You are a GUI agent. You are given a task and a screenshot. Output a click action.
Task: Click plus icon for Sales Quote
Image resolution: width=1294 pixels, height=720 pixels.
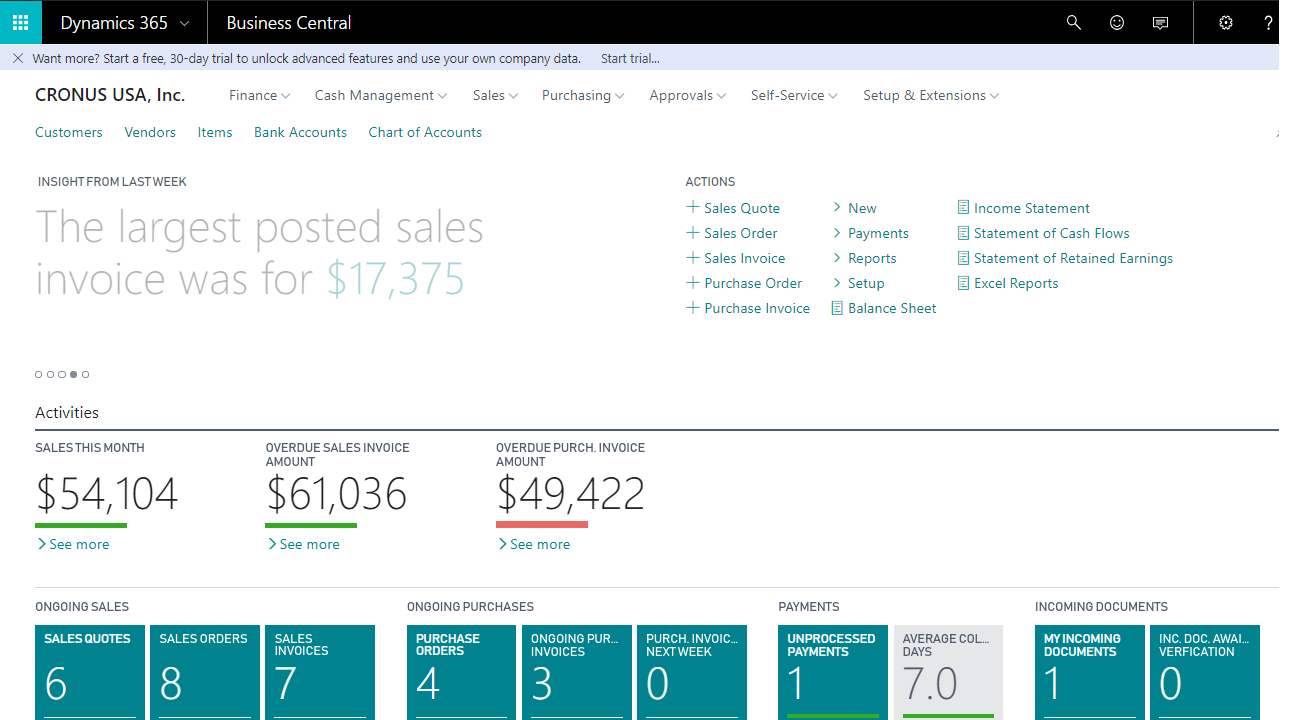(x=692, y=207)
